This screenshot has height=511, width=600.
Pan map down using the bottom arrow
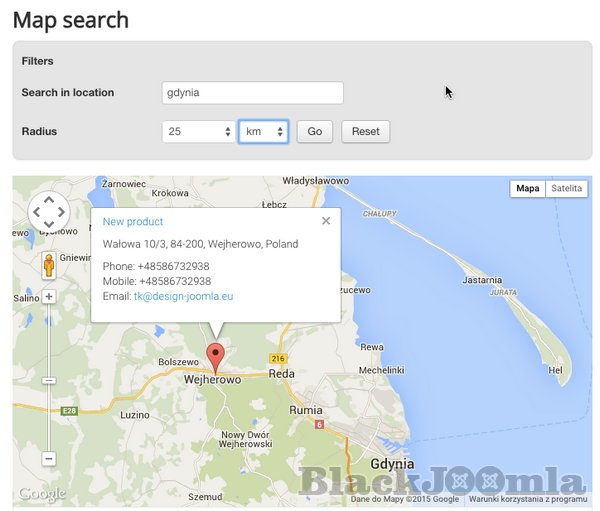pos(48,225)
